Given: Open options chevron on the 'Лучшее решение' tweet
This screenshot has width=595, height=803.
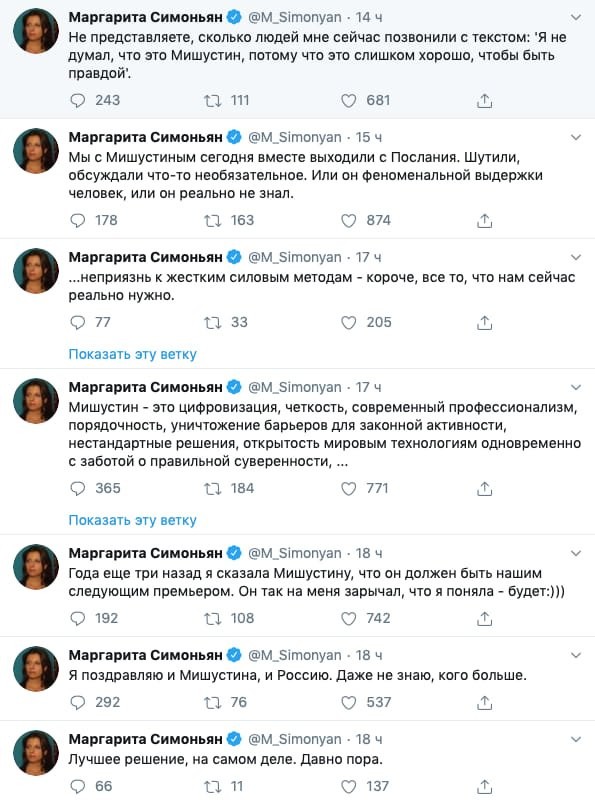Looking at the screenshot, I should [x=576, y=739].
